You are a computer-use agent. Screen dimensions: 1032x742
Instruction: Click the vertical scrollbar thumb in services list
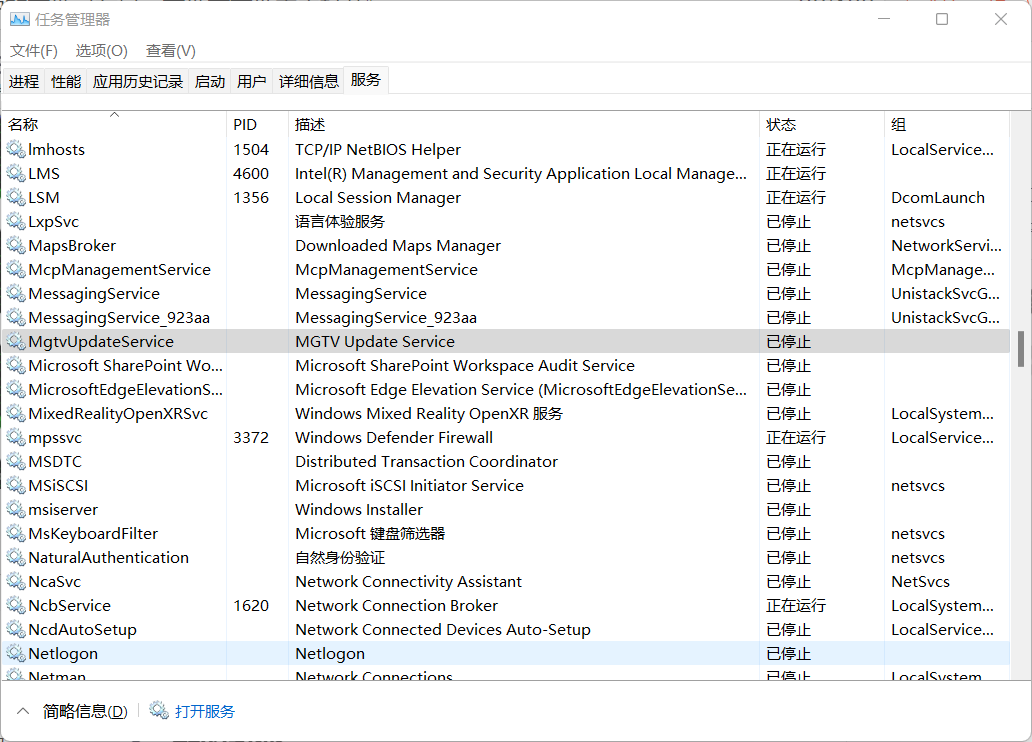(1021, 348)
